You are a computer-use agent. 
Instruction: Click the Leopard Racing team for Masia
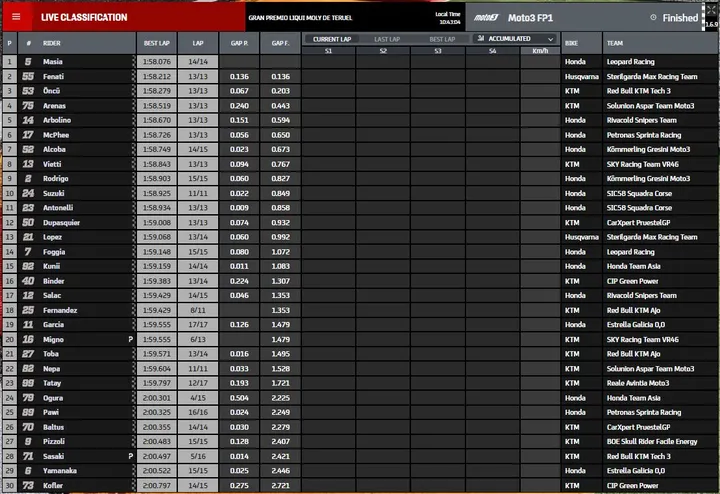click(x=630, y=62)
